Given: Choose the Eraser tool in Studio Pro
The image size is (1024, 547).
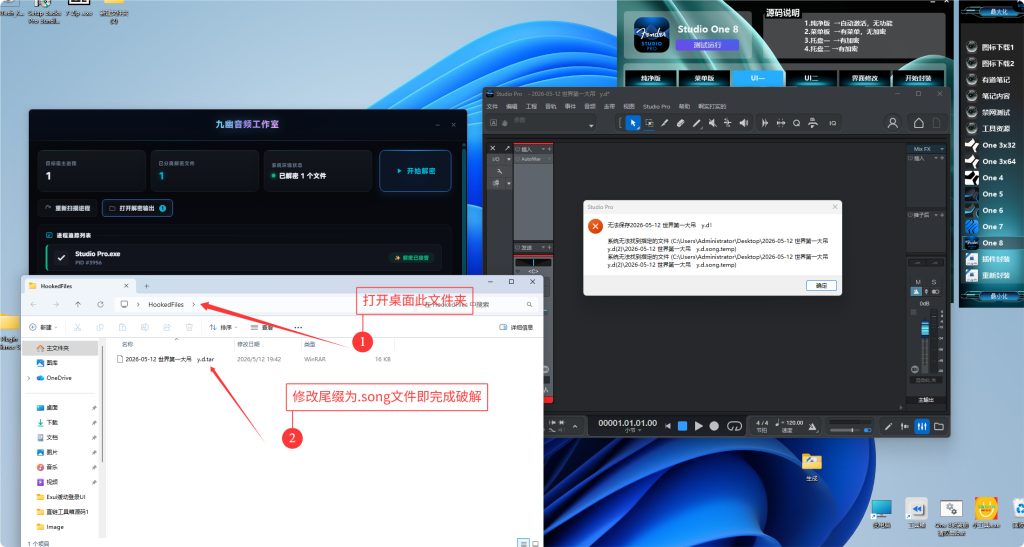Looking at the screenshot, I should click(680, 123).
